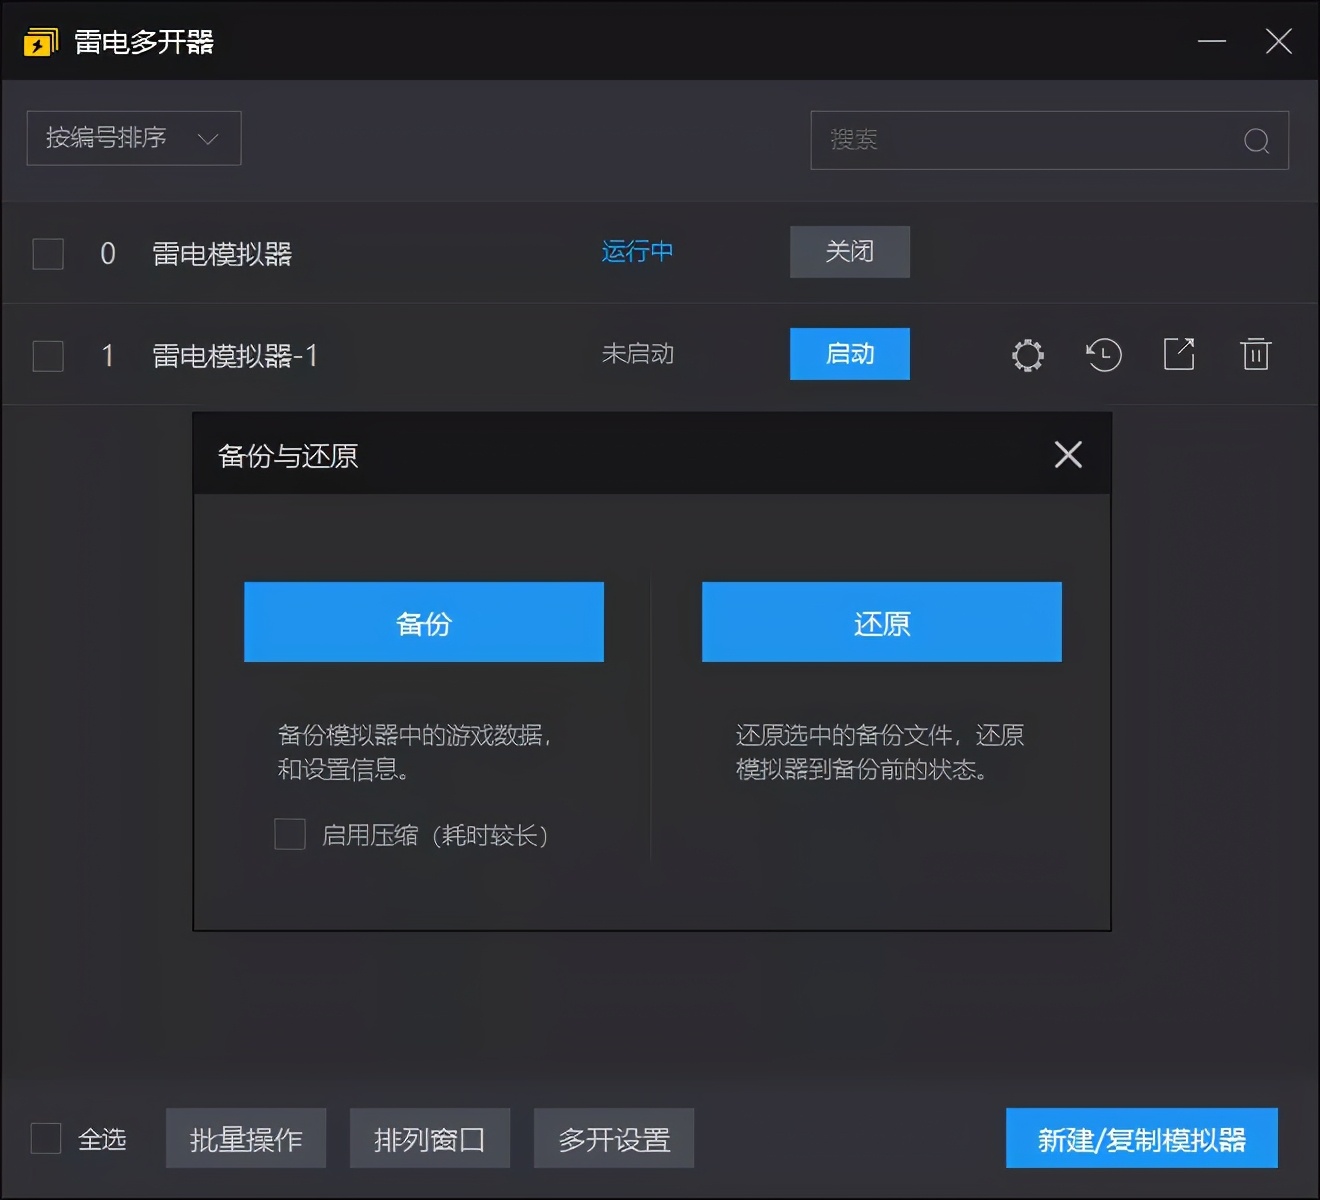This screenshot has height=1200, width=1320.
Task: Click the search magnifier icon
Action: 1255,141
